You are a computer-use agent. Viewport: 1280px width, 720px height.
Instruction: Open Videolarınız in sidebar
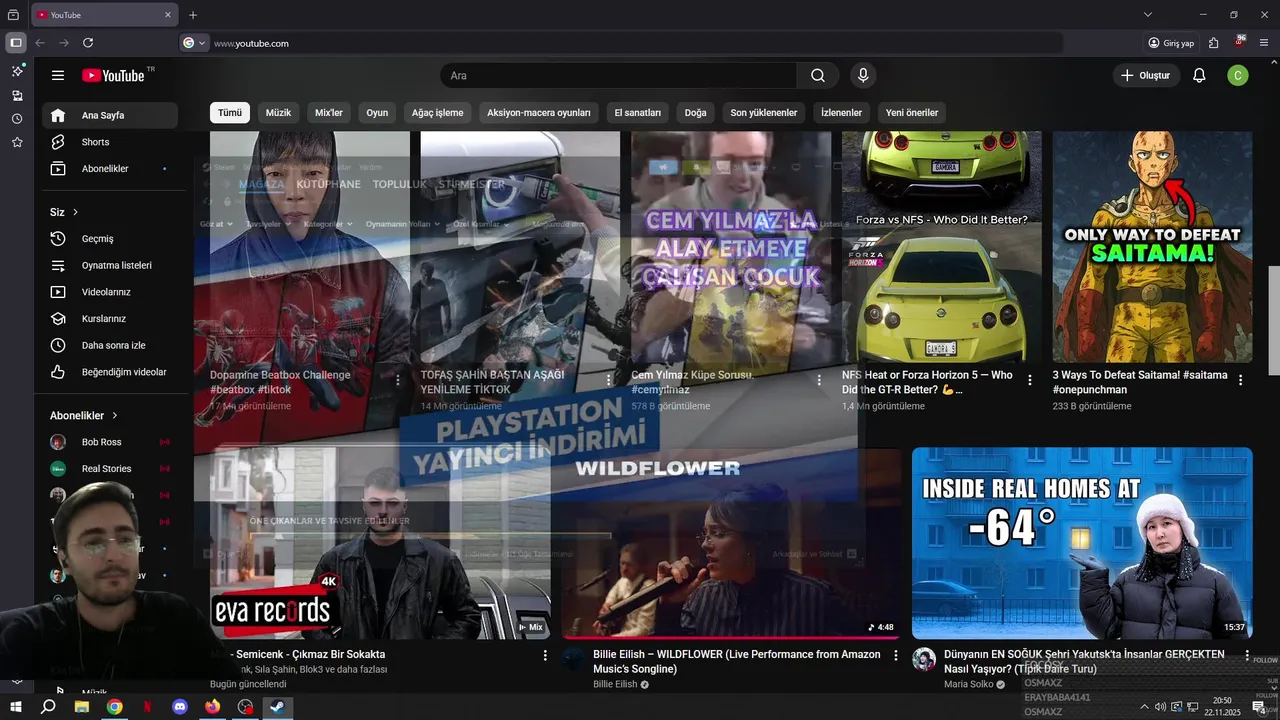pos(110,292)
